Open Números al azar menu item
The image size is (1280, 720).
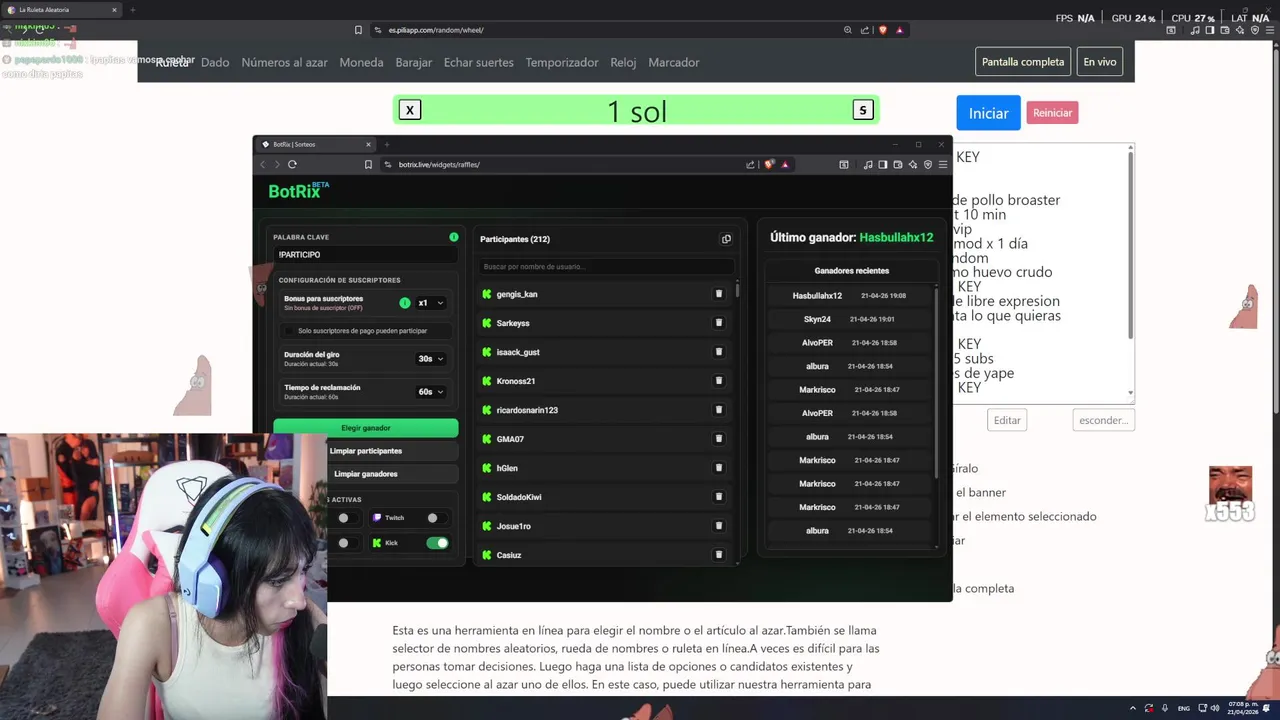coord(284,62)
